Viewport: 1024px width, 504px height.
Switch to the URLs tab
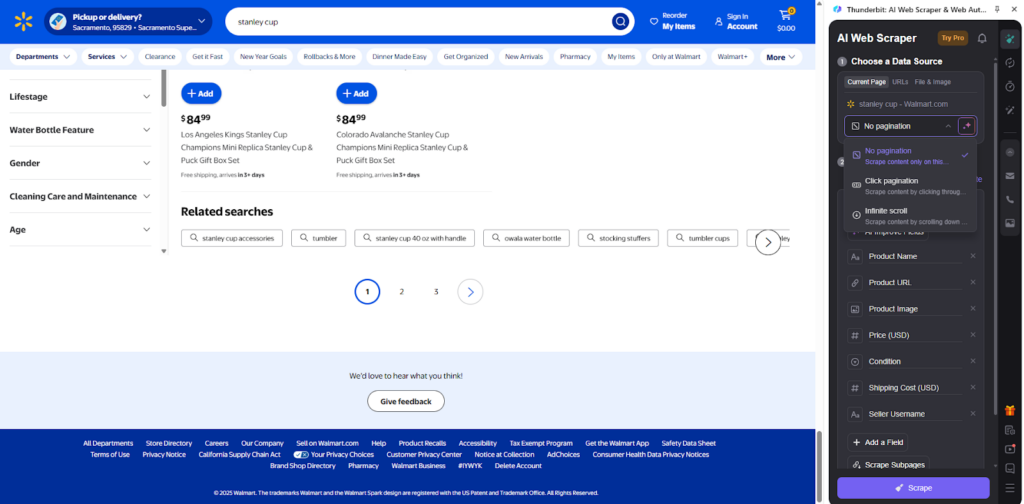(900, 82)
